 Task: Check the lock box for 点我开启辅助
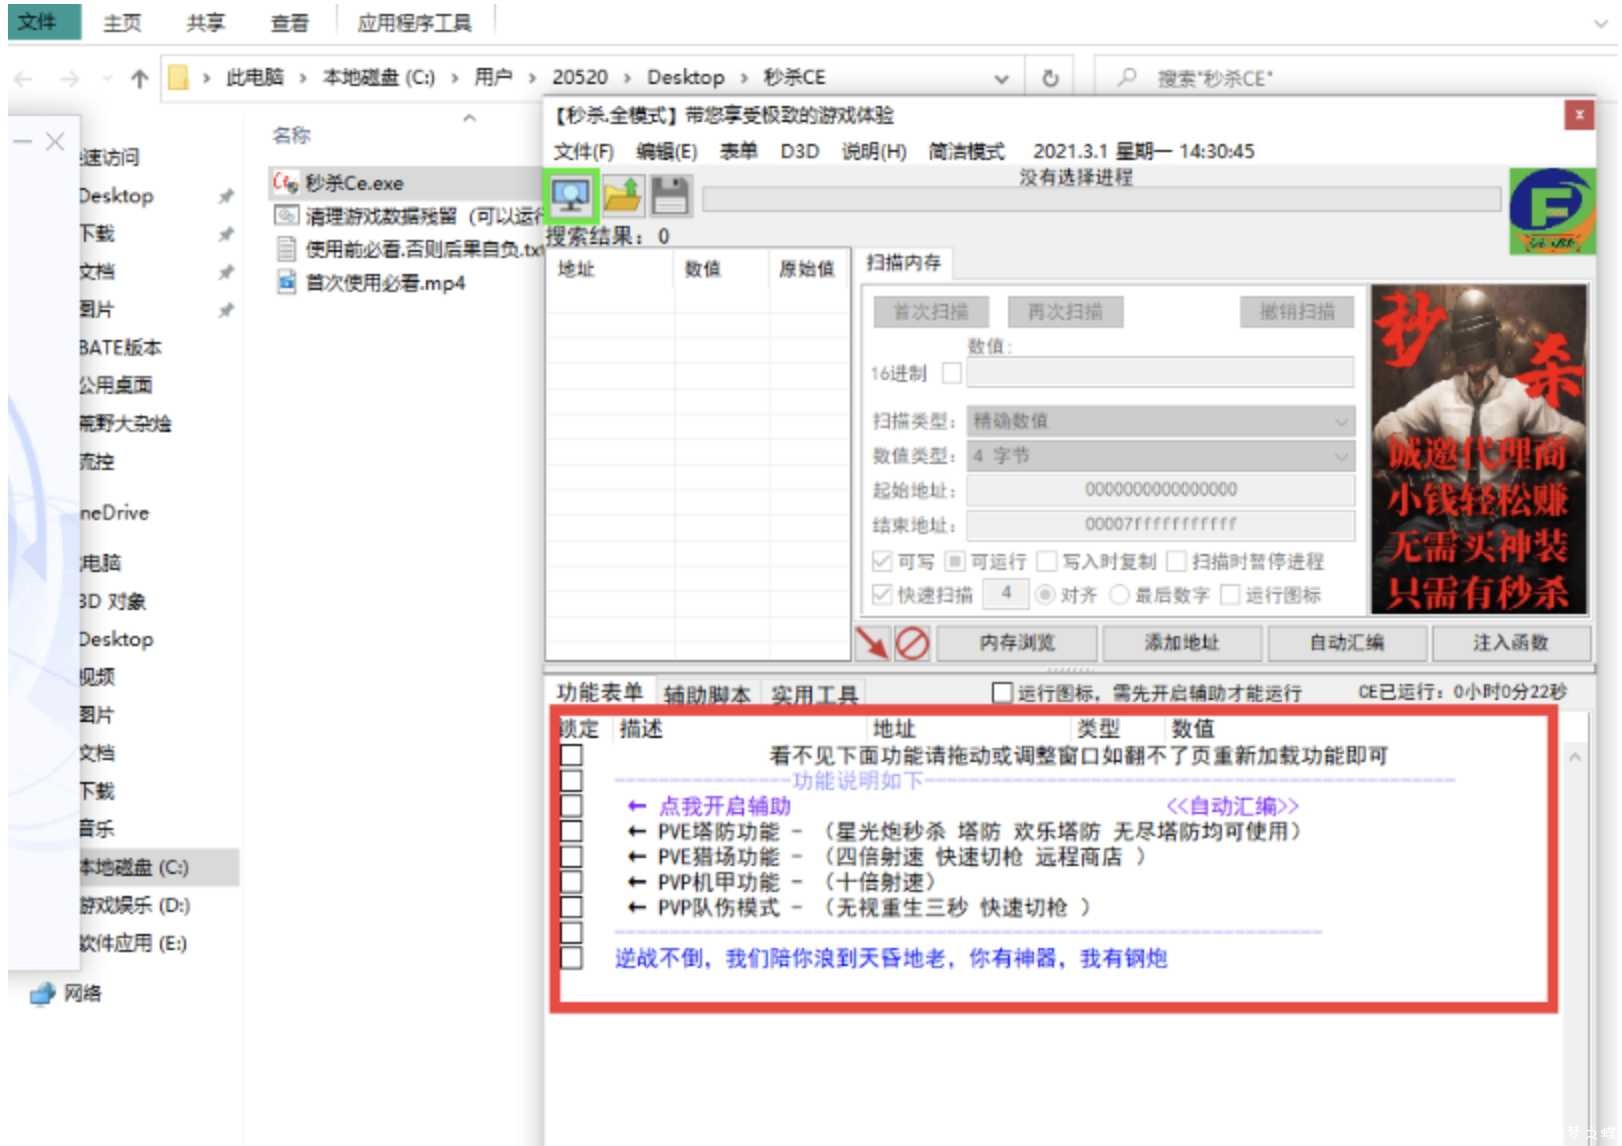pos(571,806)
